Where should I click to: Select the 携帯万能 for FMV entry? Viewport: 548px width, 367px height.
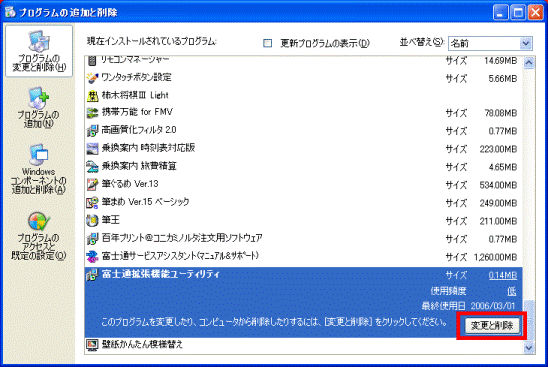point(303,113)
